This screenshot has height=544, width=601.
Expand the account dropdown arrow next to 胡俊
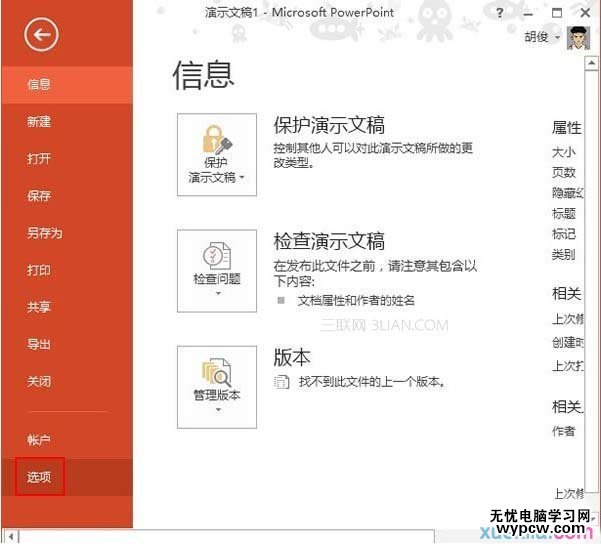(x=557, y=38)
